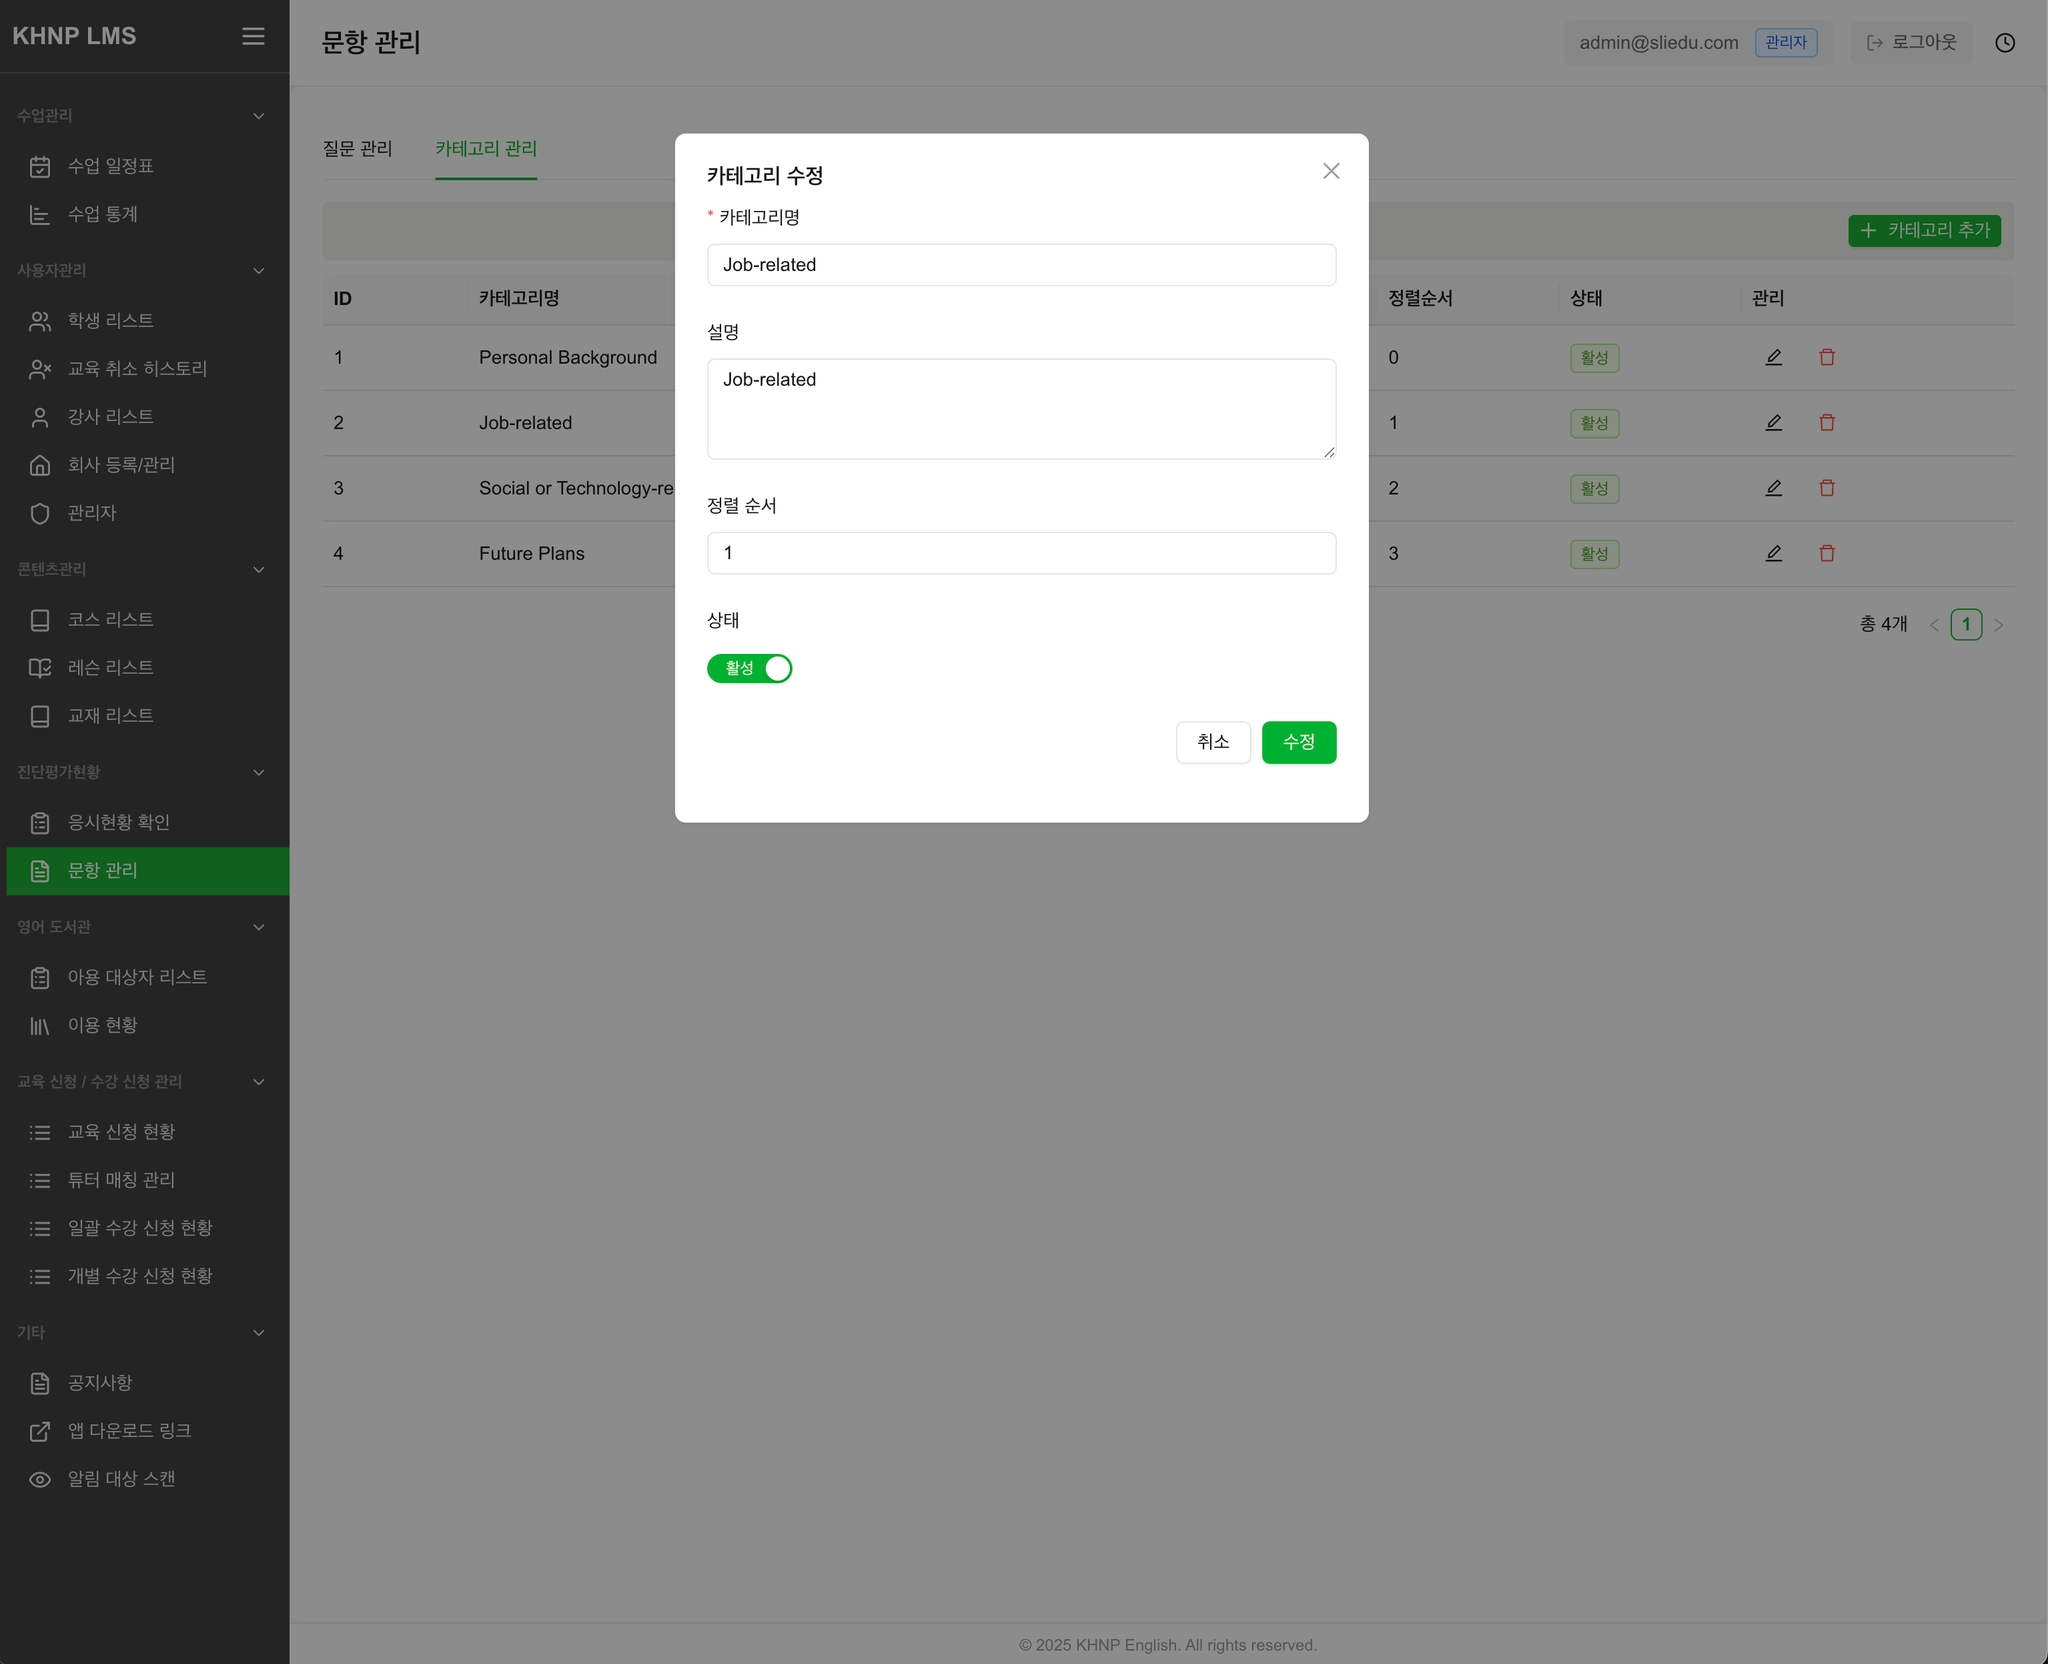The width and height of the screenshot is (2048, 1664).
Task: Close the category edit dialog with X
Action: click(x=1330, y=171)
